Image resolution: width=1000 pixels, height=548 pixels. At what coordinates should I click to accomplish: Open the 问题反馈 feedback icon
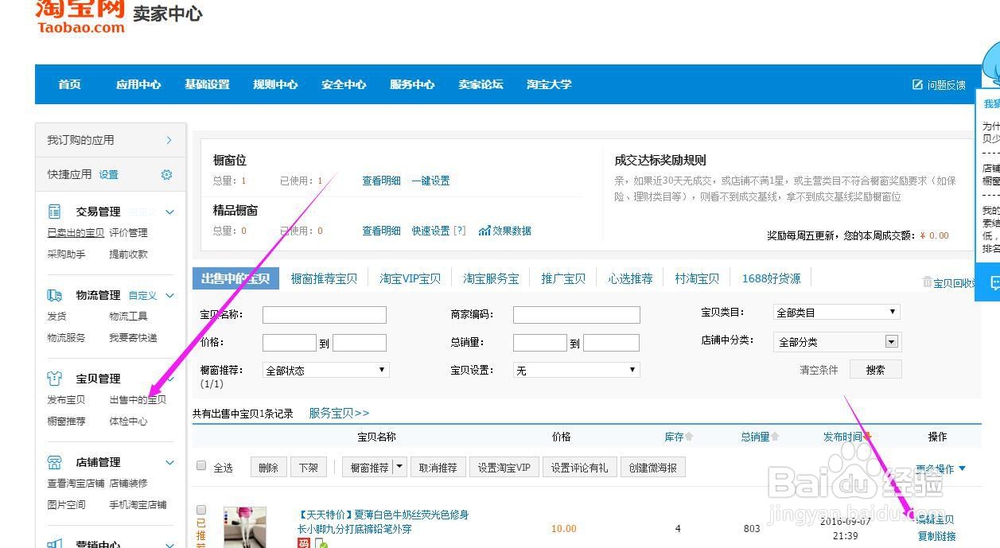click(x=918, y=84)
